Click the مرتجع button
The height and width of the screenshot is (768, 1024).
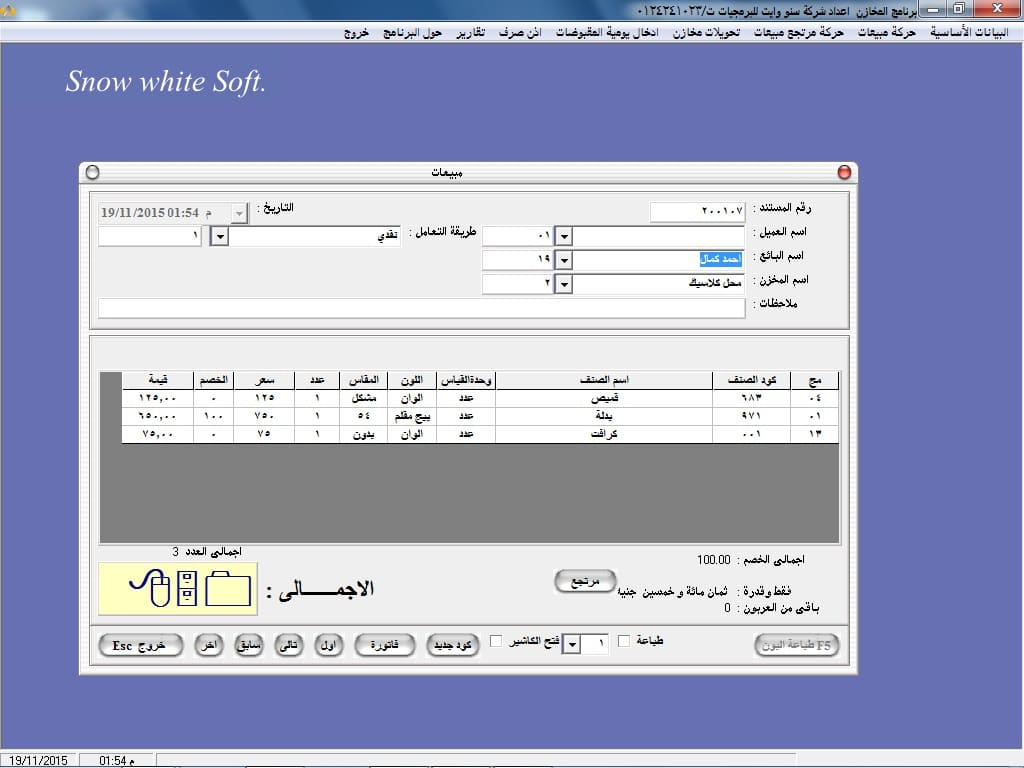585,581
